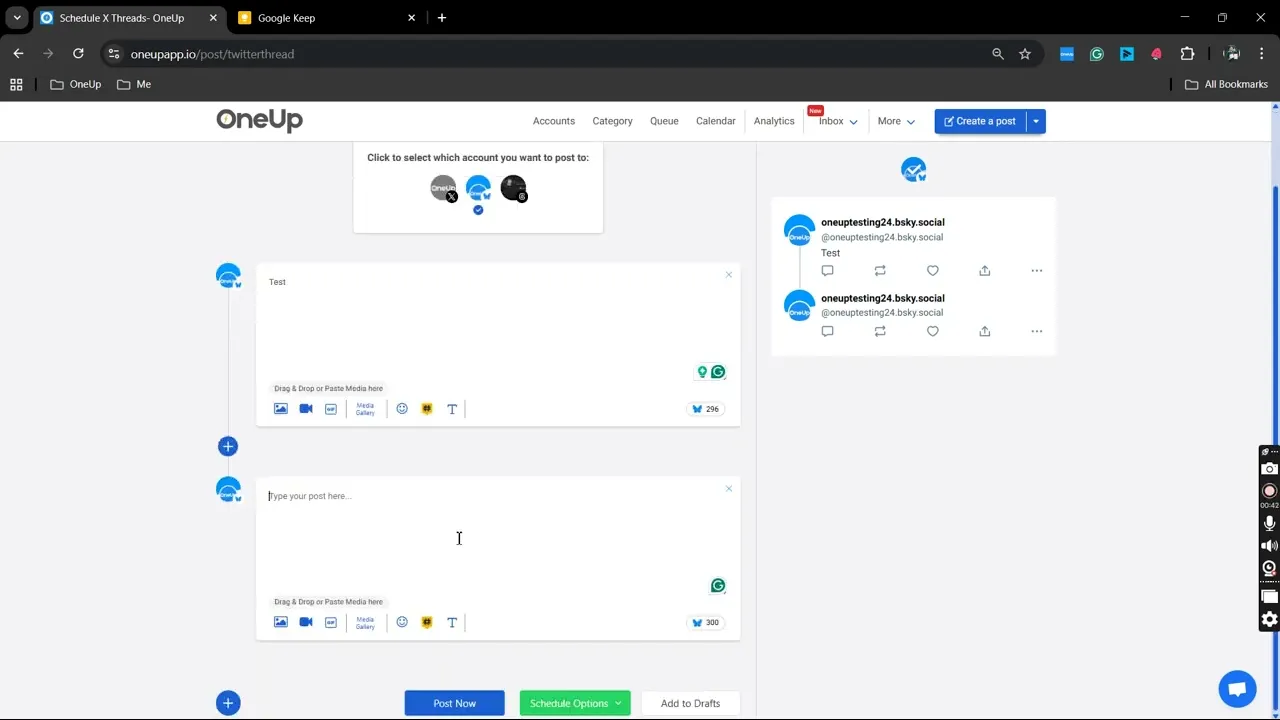Screen dimensions: 1280x720
Task: Add an image to the empty second post
Action: 281,622
